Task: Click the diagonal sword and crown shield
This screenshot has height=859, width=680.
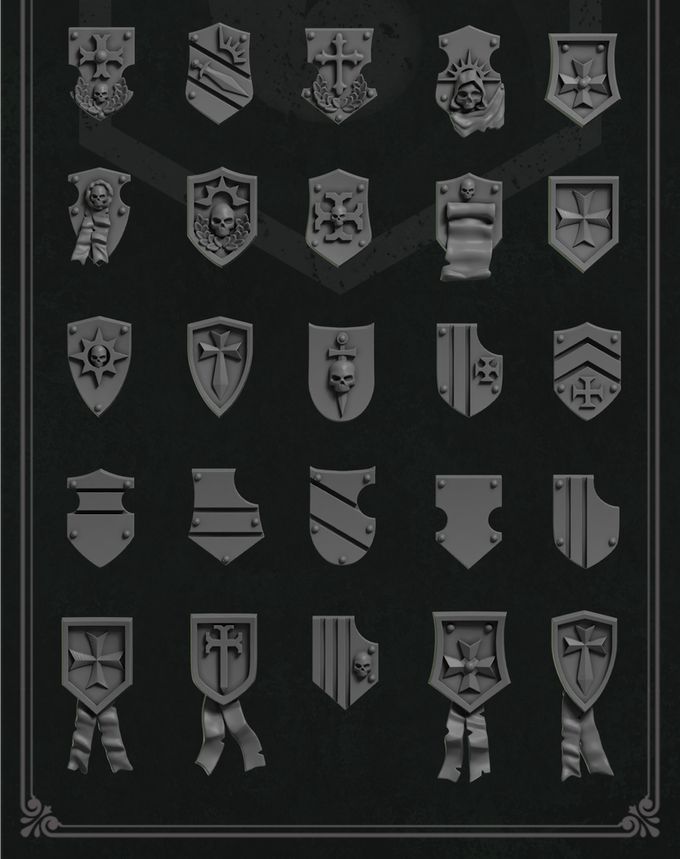Action: coord(220,73)
